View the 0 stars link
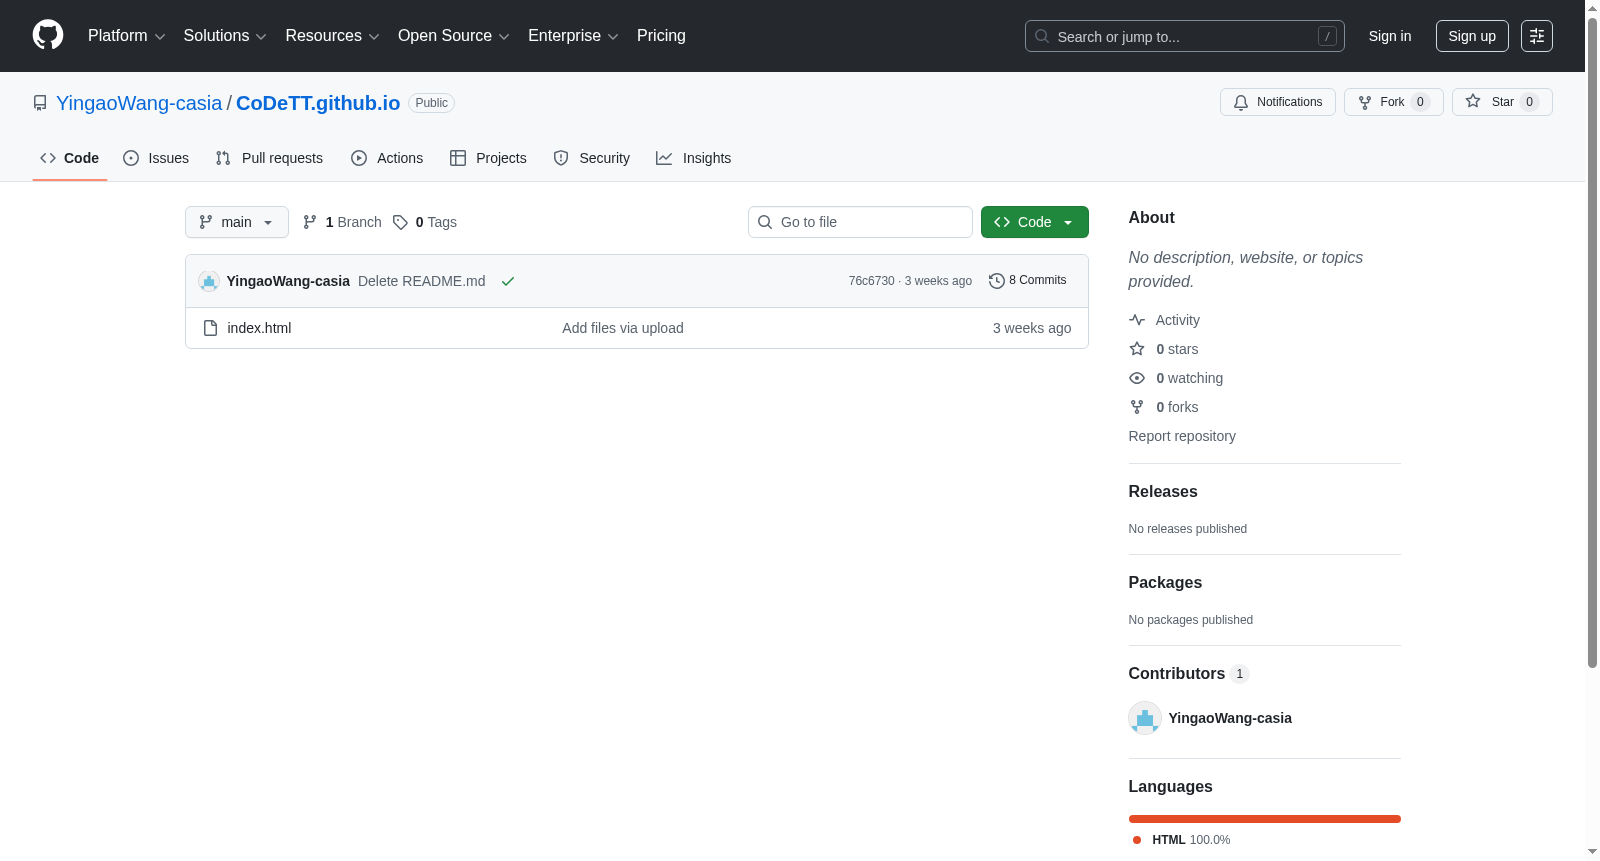1600x861 pixels. pos(1164,349)
